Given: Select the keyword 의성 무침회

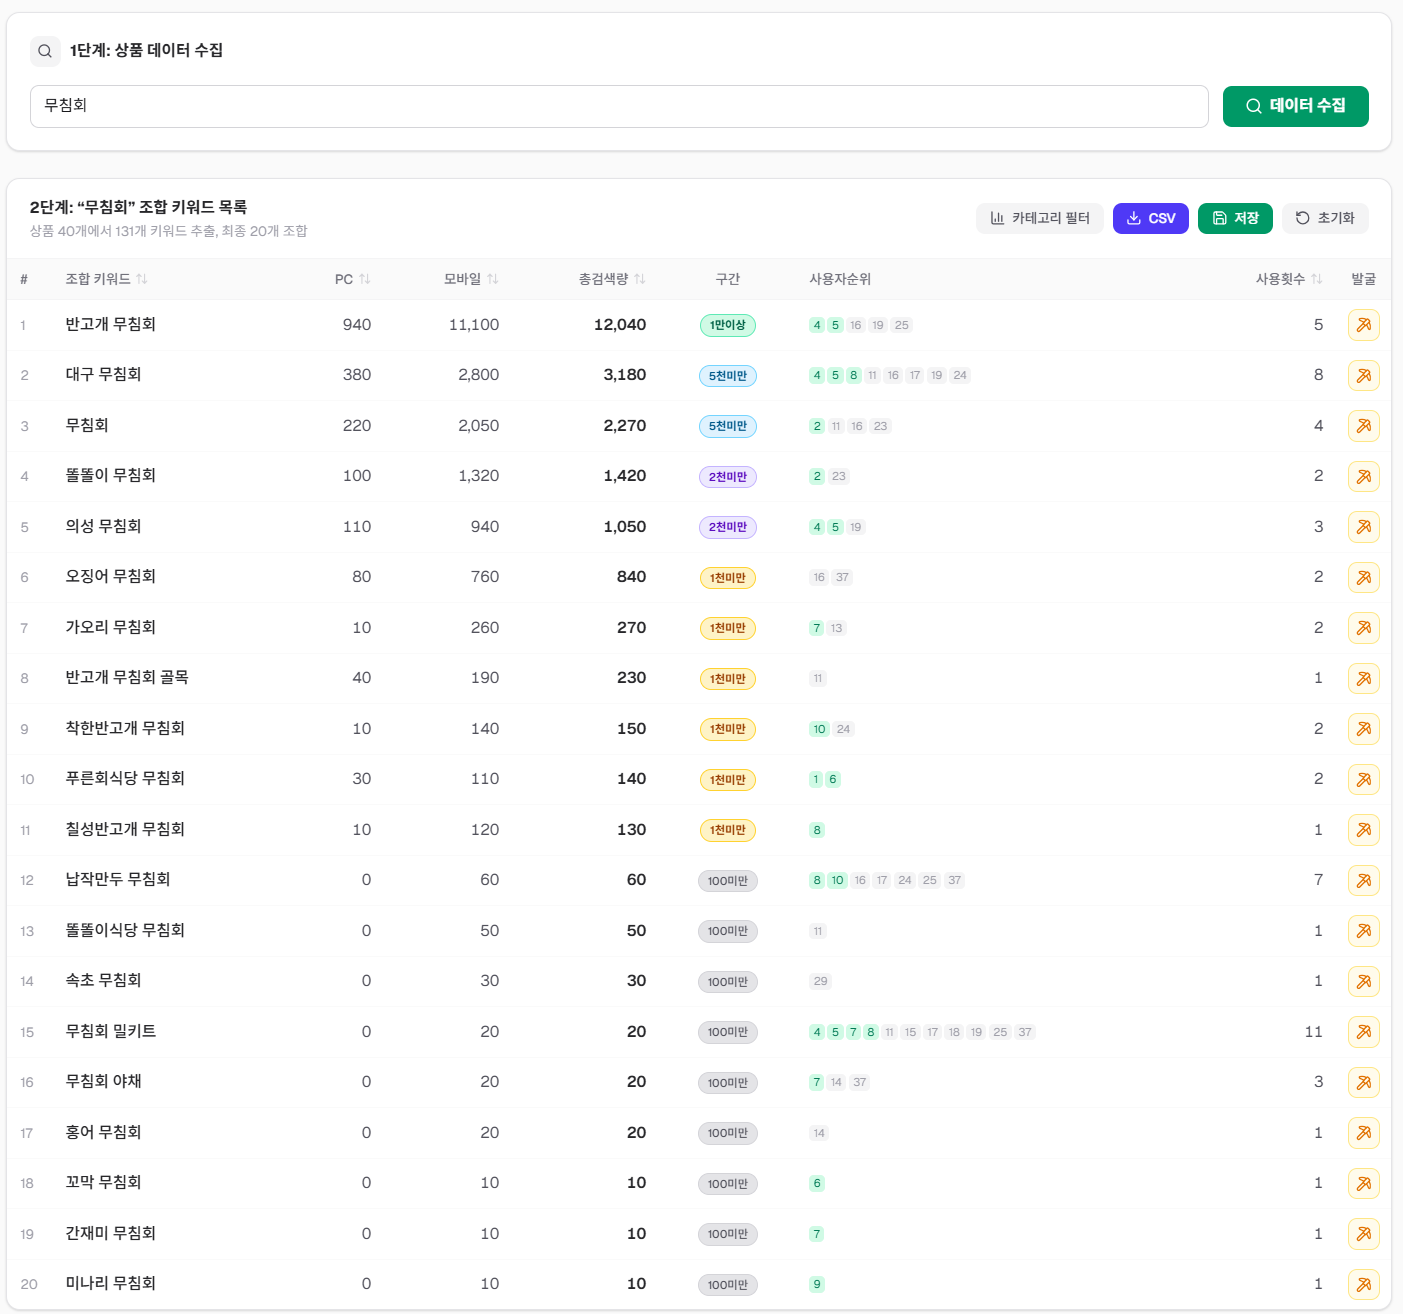Looking at the screenshot, I should [103, 526].
